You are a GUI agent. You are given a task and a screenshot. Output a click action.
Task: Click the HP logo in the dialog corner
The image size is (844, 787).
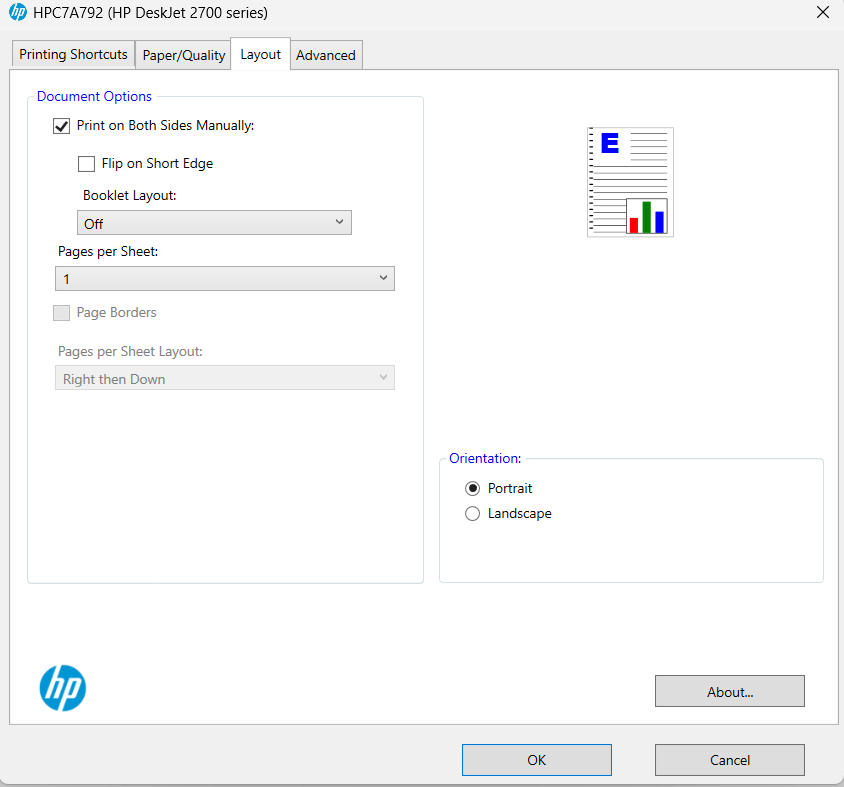pyautogui.click(x=62, y=688)
